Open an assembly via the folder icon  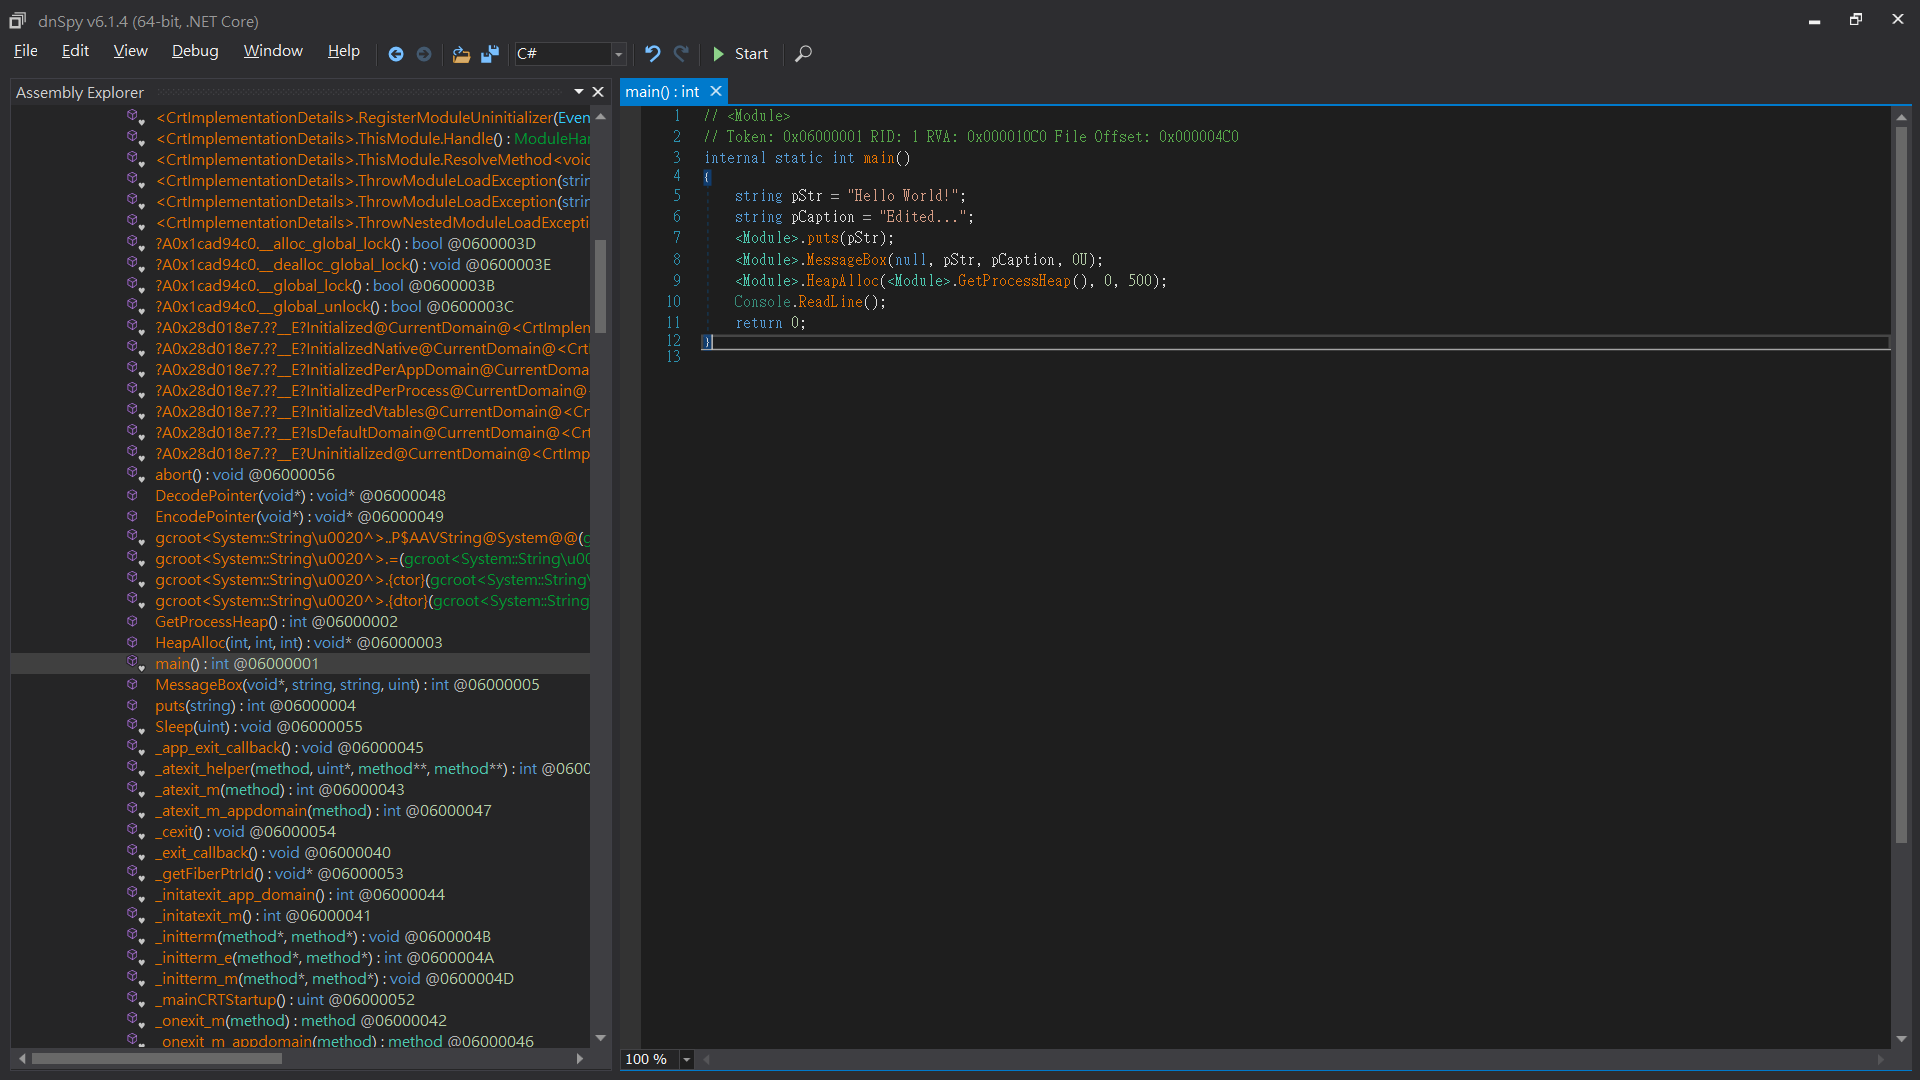461,54
